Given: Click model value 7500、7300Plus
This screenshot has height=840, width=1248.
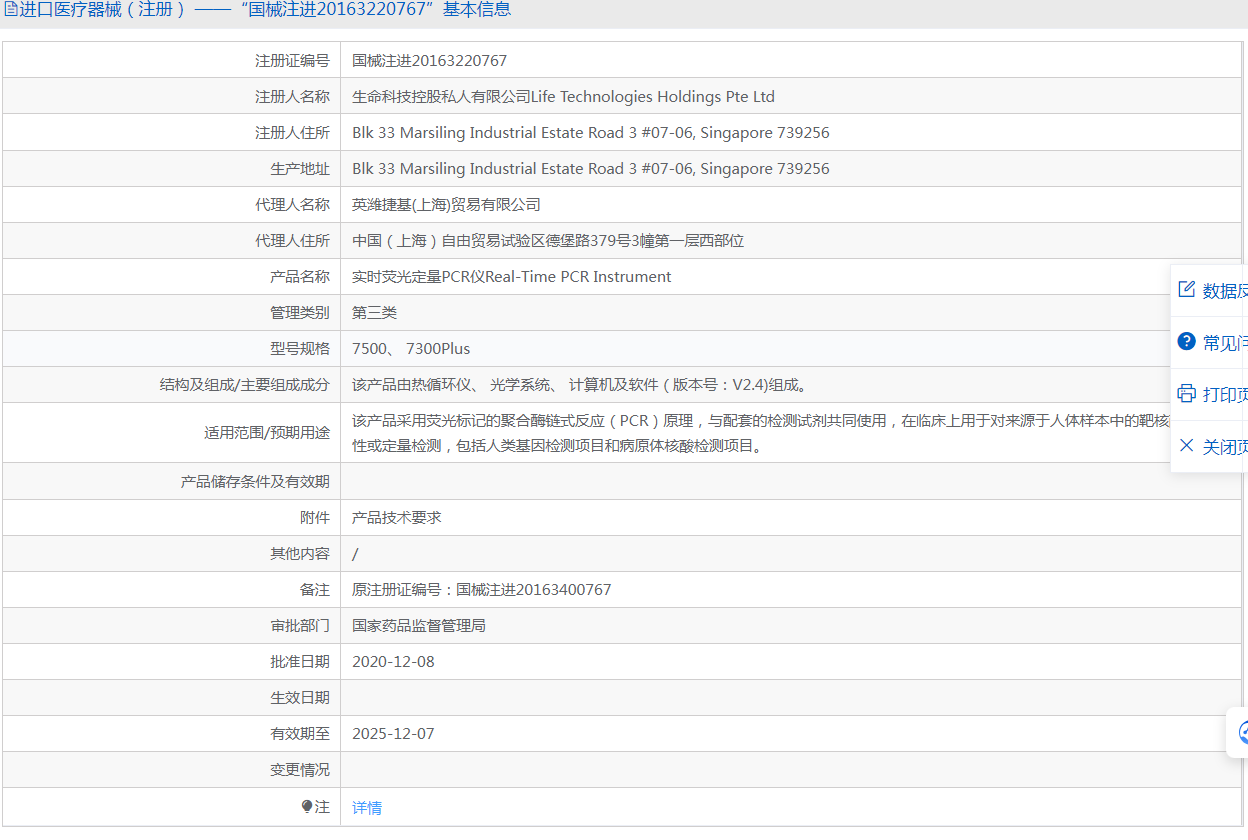Looking at the screenshot, I should pyautogui.click(x=411, y=349).
